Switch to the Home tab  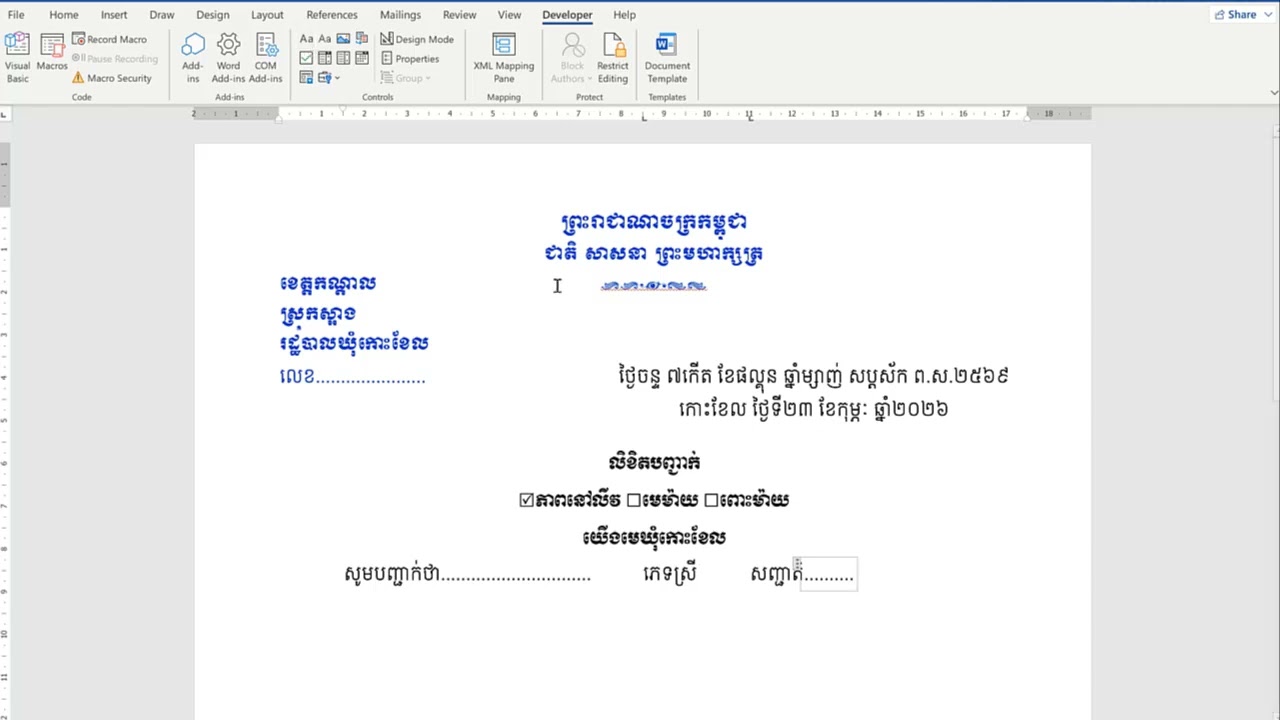[x=63, y=14]
